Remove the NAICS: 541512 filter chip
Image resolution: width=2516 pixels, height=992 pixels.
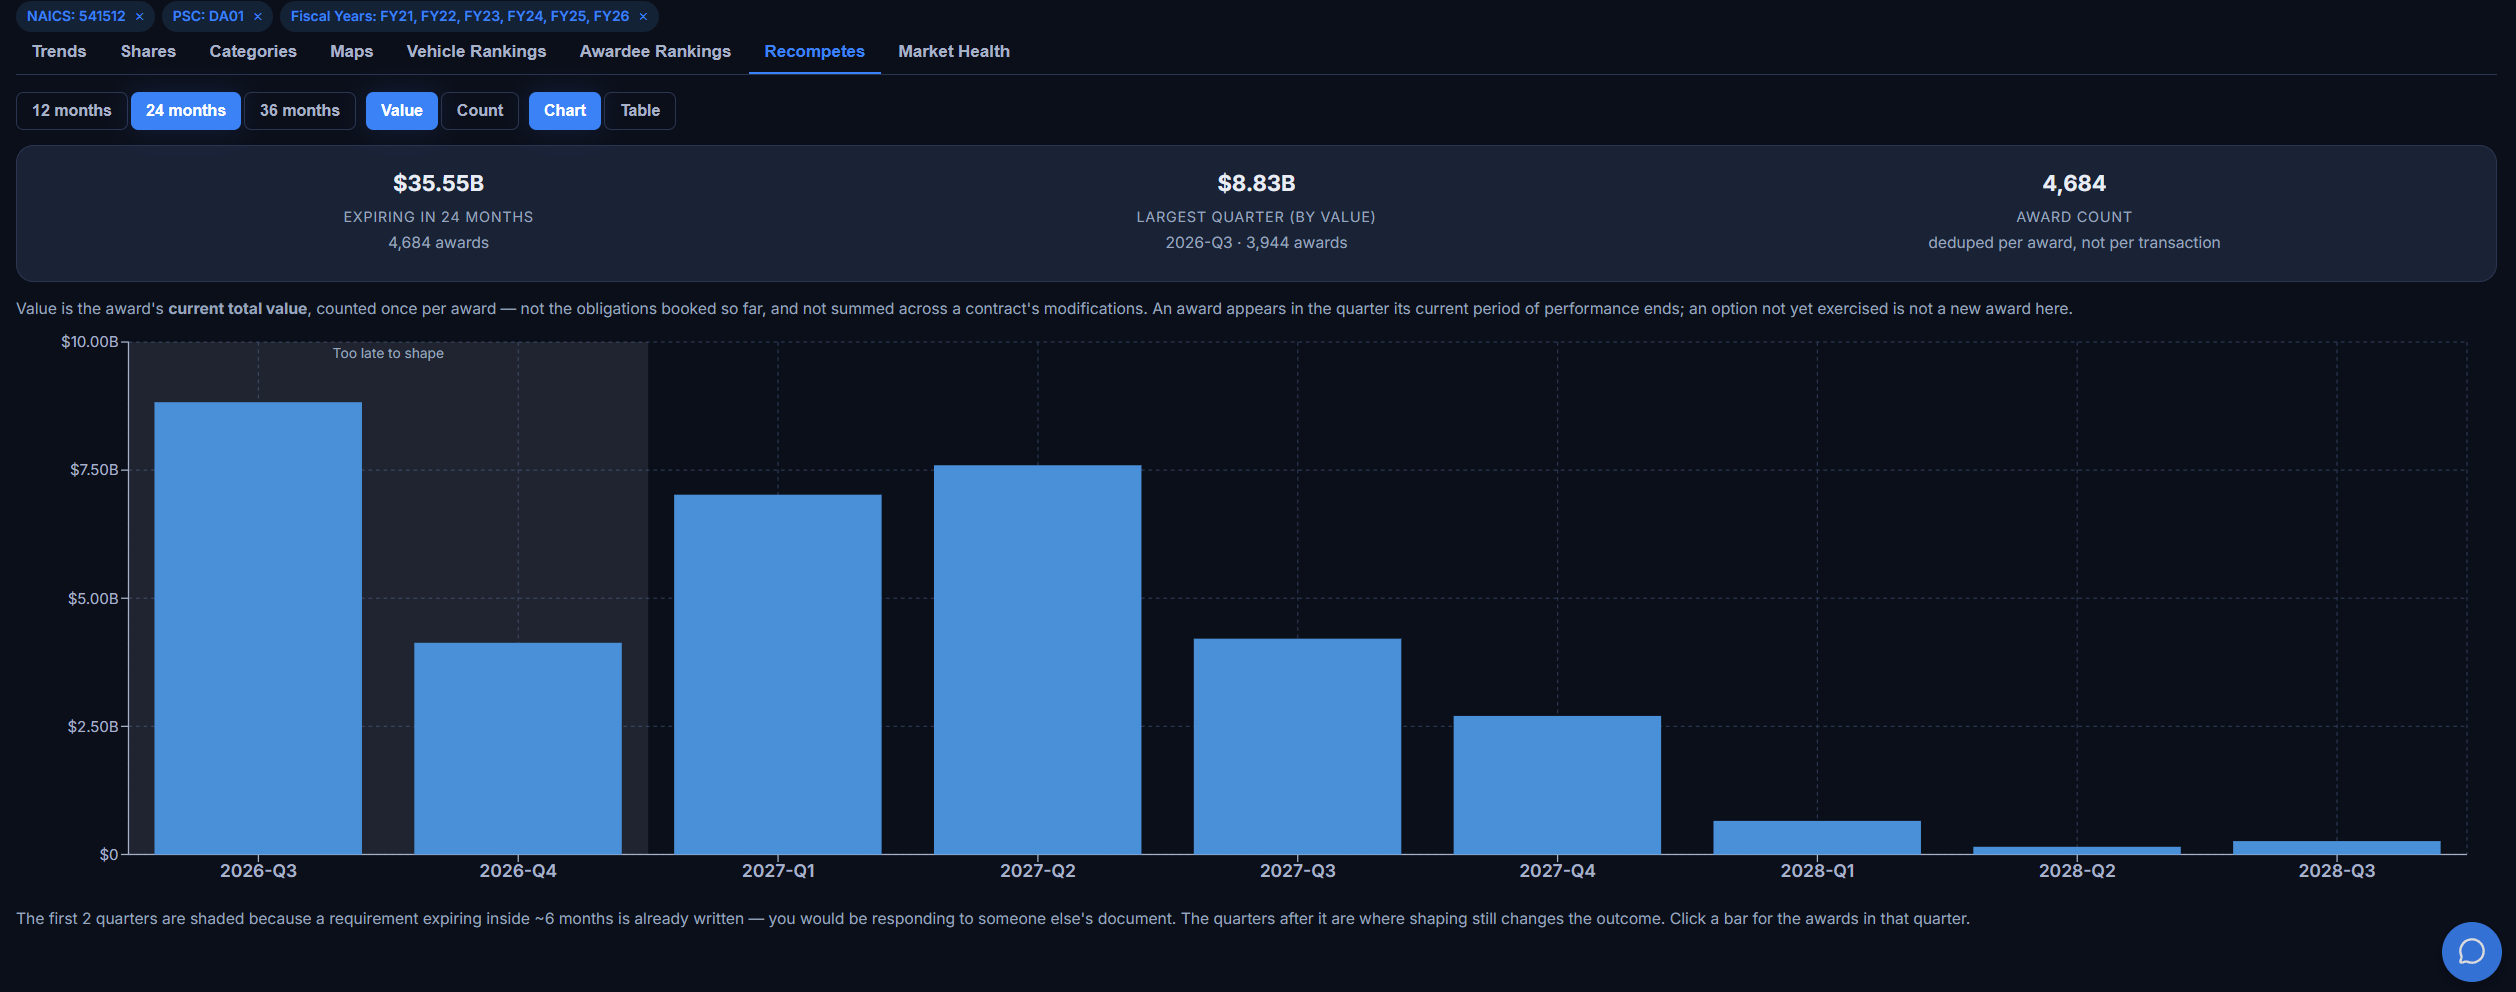coord(140,17)
